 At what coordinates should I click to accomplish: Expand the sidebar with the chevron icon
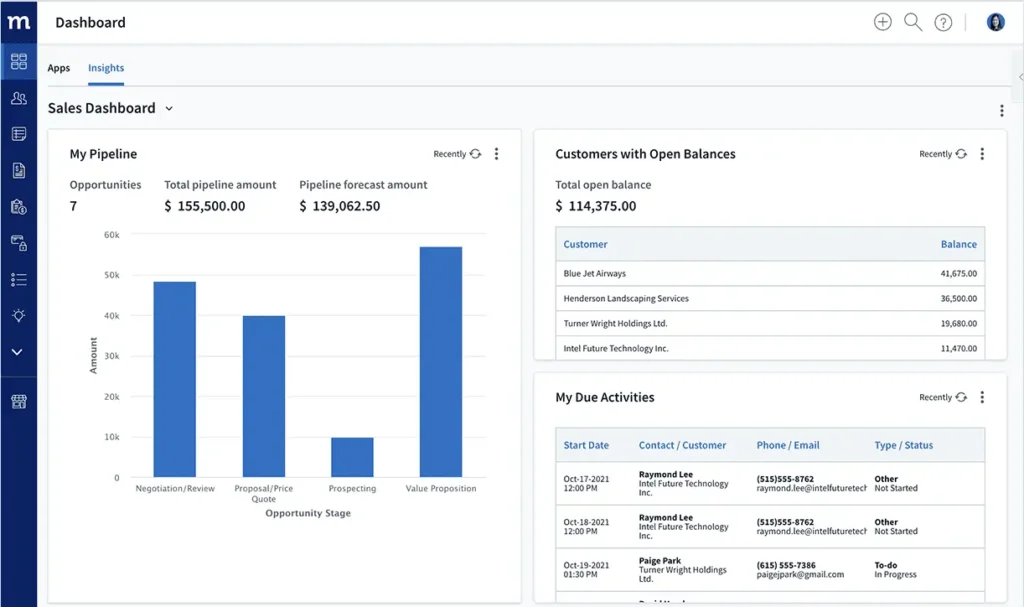coord(18,352)
